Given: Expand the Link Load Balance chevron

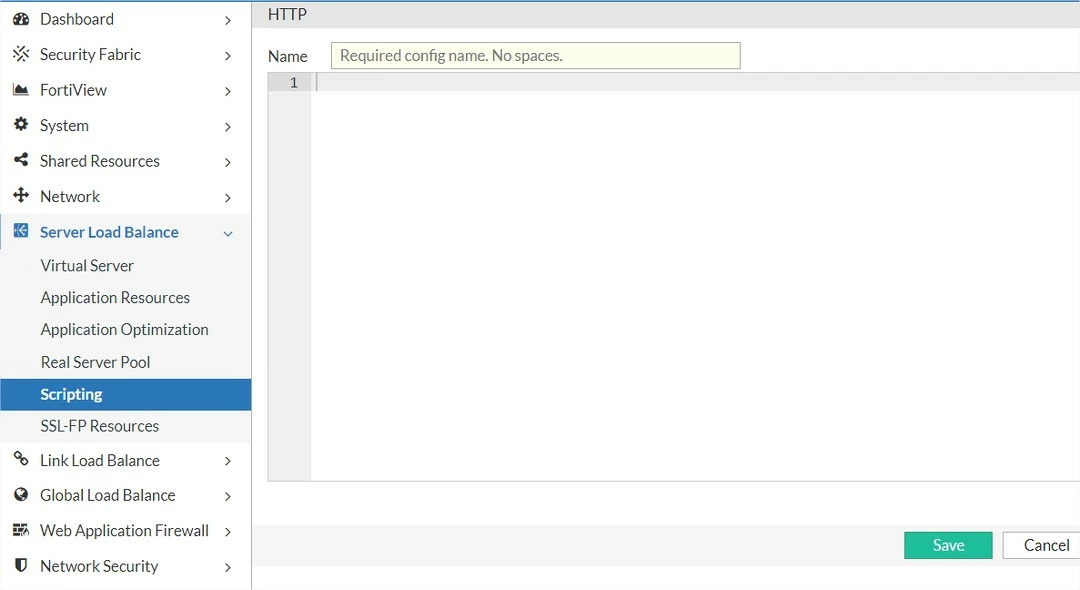Looking at the screenshot, I should click(x=228, y=461).
